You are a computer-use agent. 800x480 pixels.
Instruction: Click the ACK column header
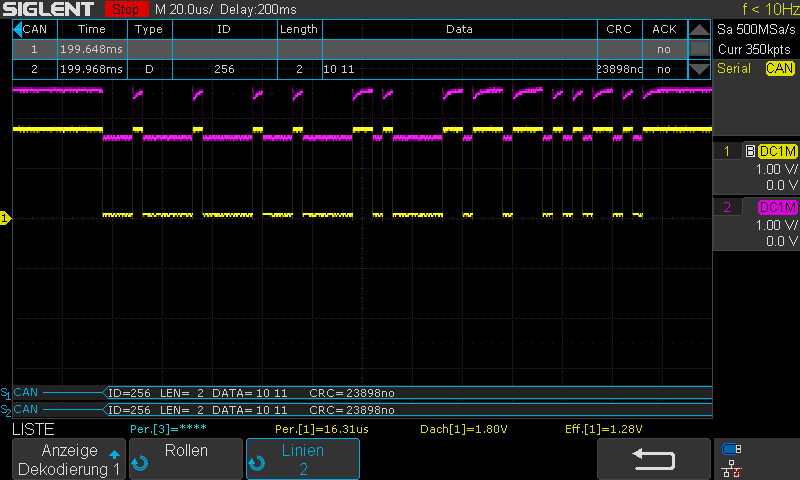[664, 29]
